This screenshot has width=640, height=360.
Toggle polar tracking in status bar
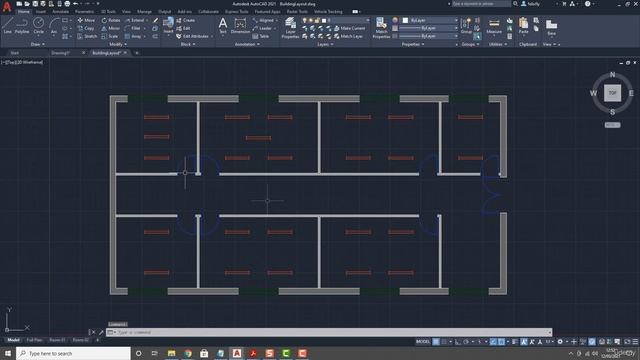pyautogui.click(x=466, y=342)
